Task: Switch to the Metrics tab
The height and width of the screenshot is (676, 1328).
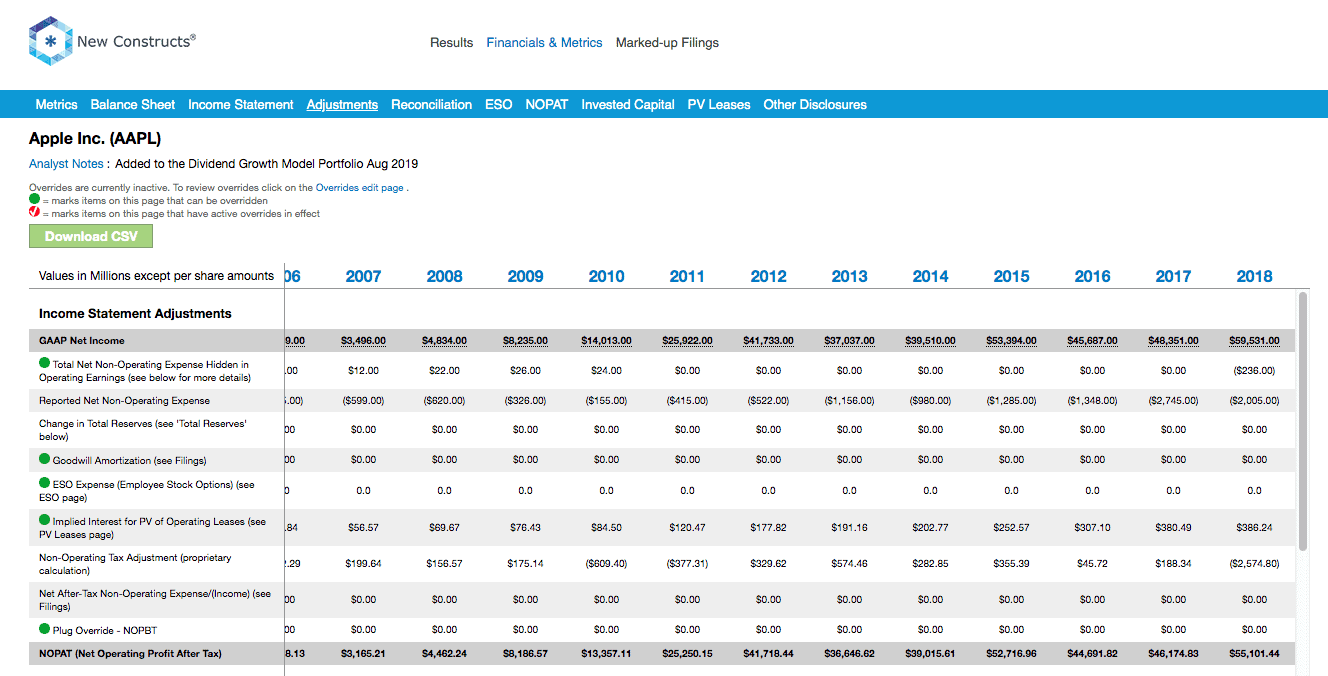Action: (x=56, y=104)
